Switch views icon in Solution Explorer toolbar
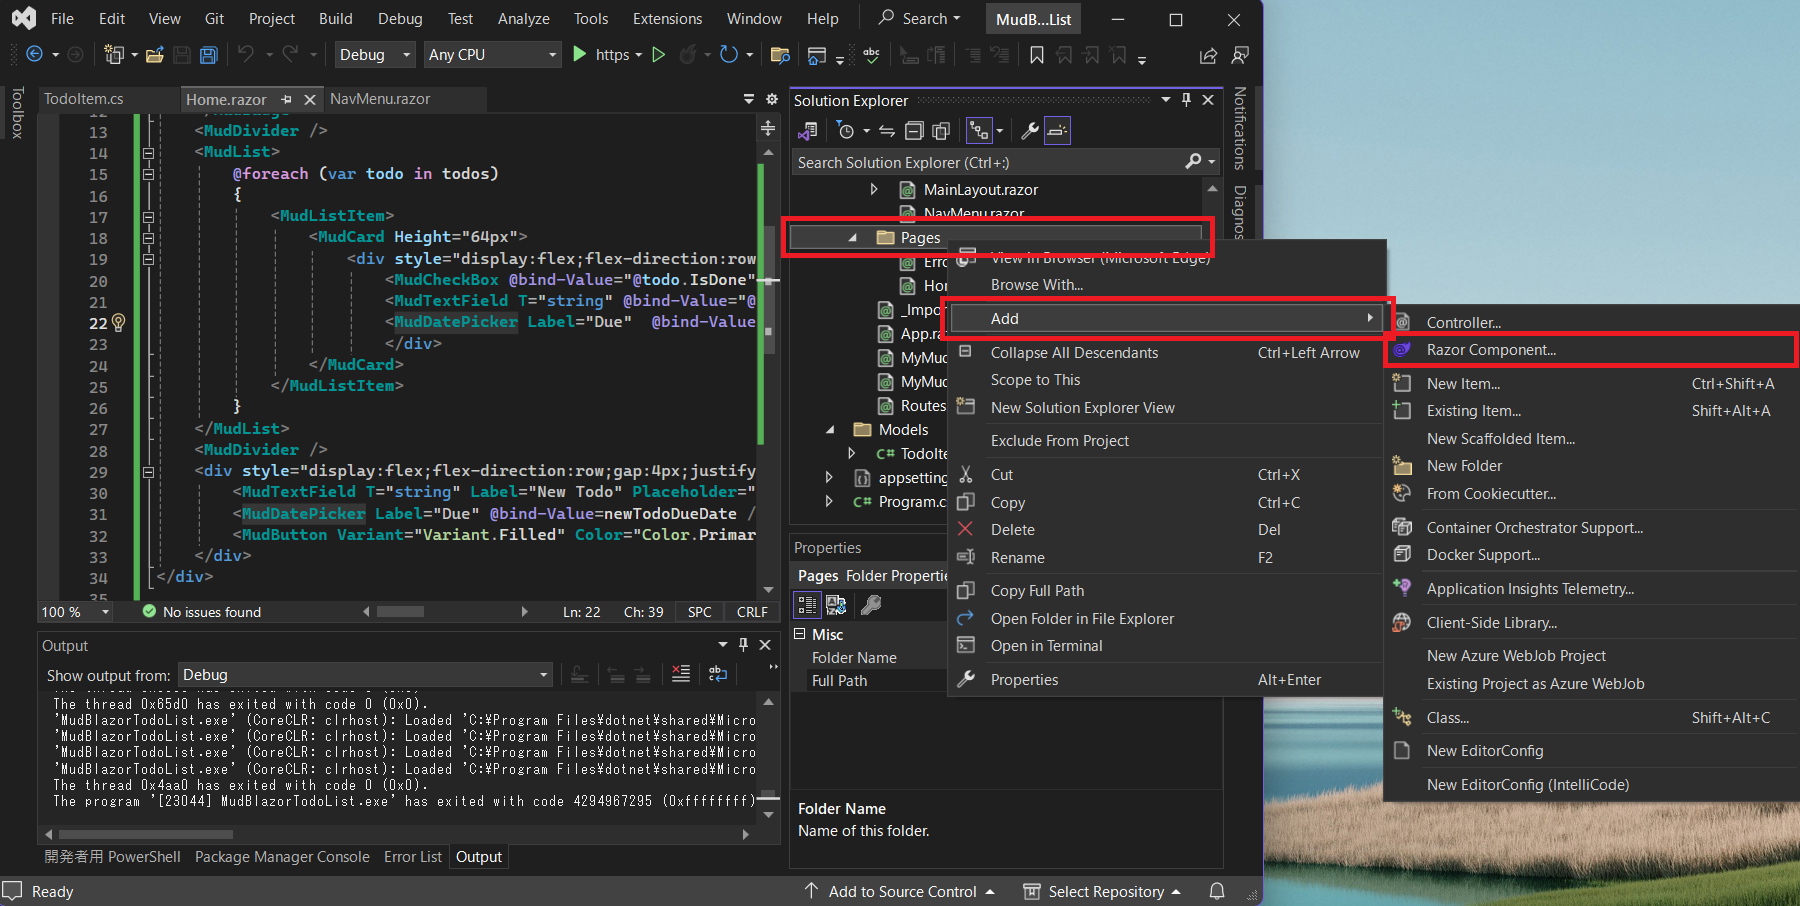This screenshot has width=1800, height=906. click(808, 131)
